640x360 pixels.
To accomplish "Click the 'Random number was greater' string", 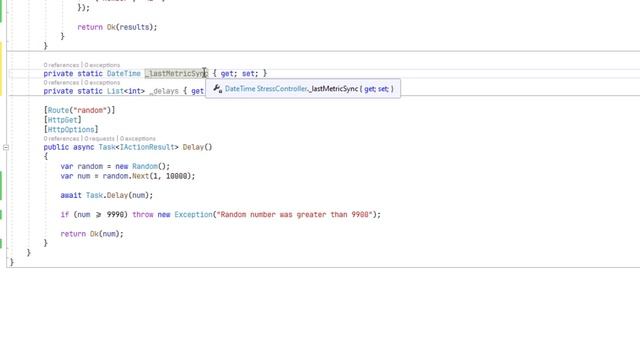I will tap(295, 215).
